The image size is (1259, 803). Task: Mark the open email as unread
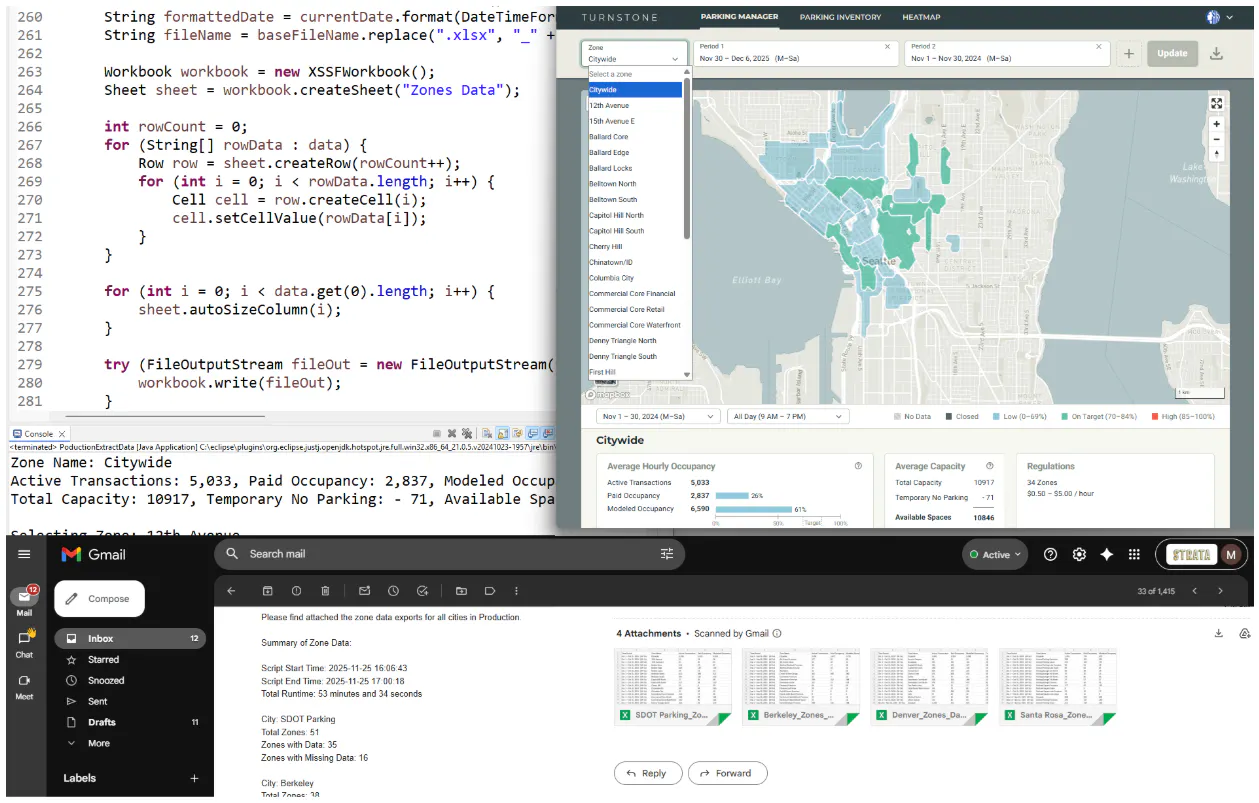364,591
